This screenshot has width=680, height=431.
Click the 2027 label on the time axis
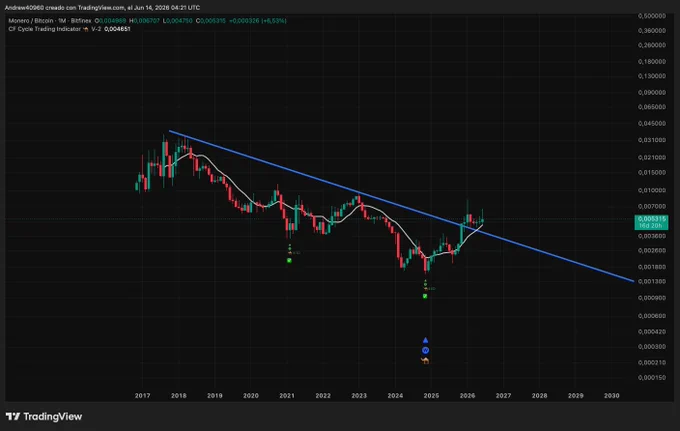tap(503, 395)
